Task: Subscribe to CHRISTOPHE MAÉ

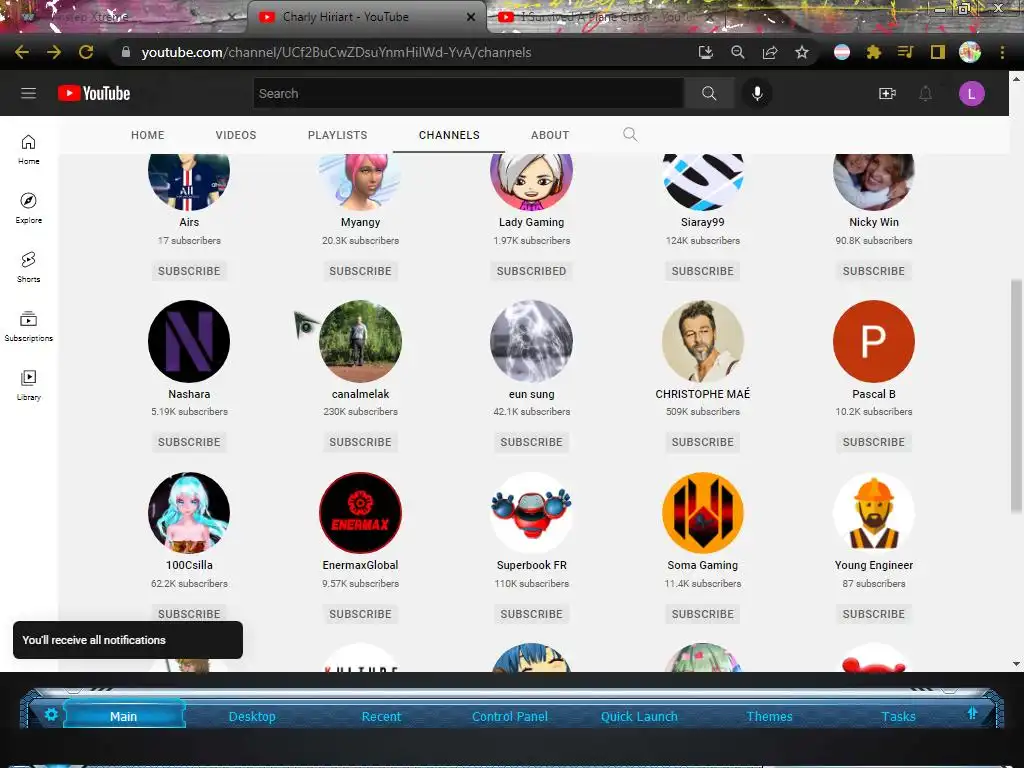Action: [703, 442]
